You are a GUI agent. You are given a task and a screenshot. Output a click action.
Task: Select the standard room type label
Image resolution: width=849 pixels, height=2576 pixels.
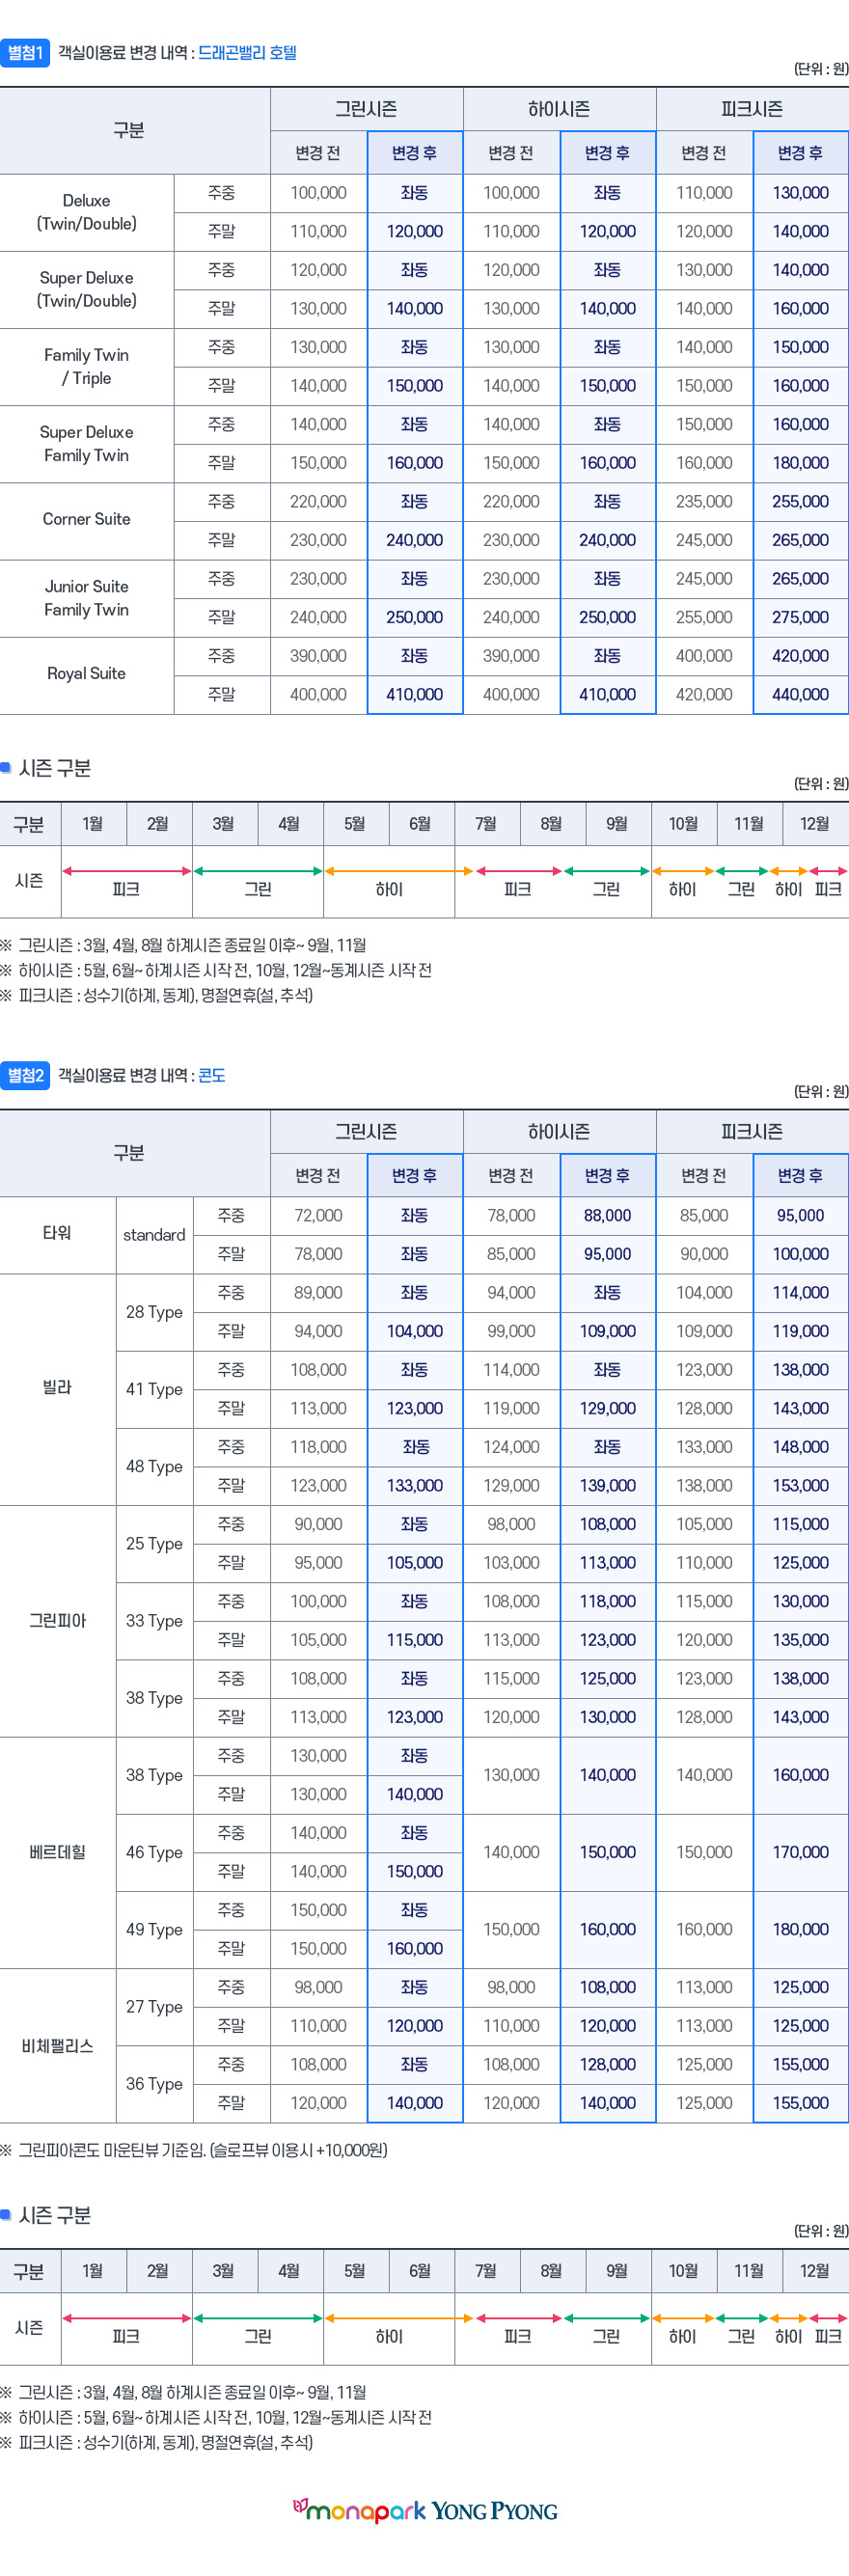coord(154,1235)
